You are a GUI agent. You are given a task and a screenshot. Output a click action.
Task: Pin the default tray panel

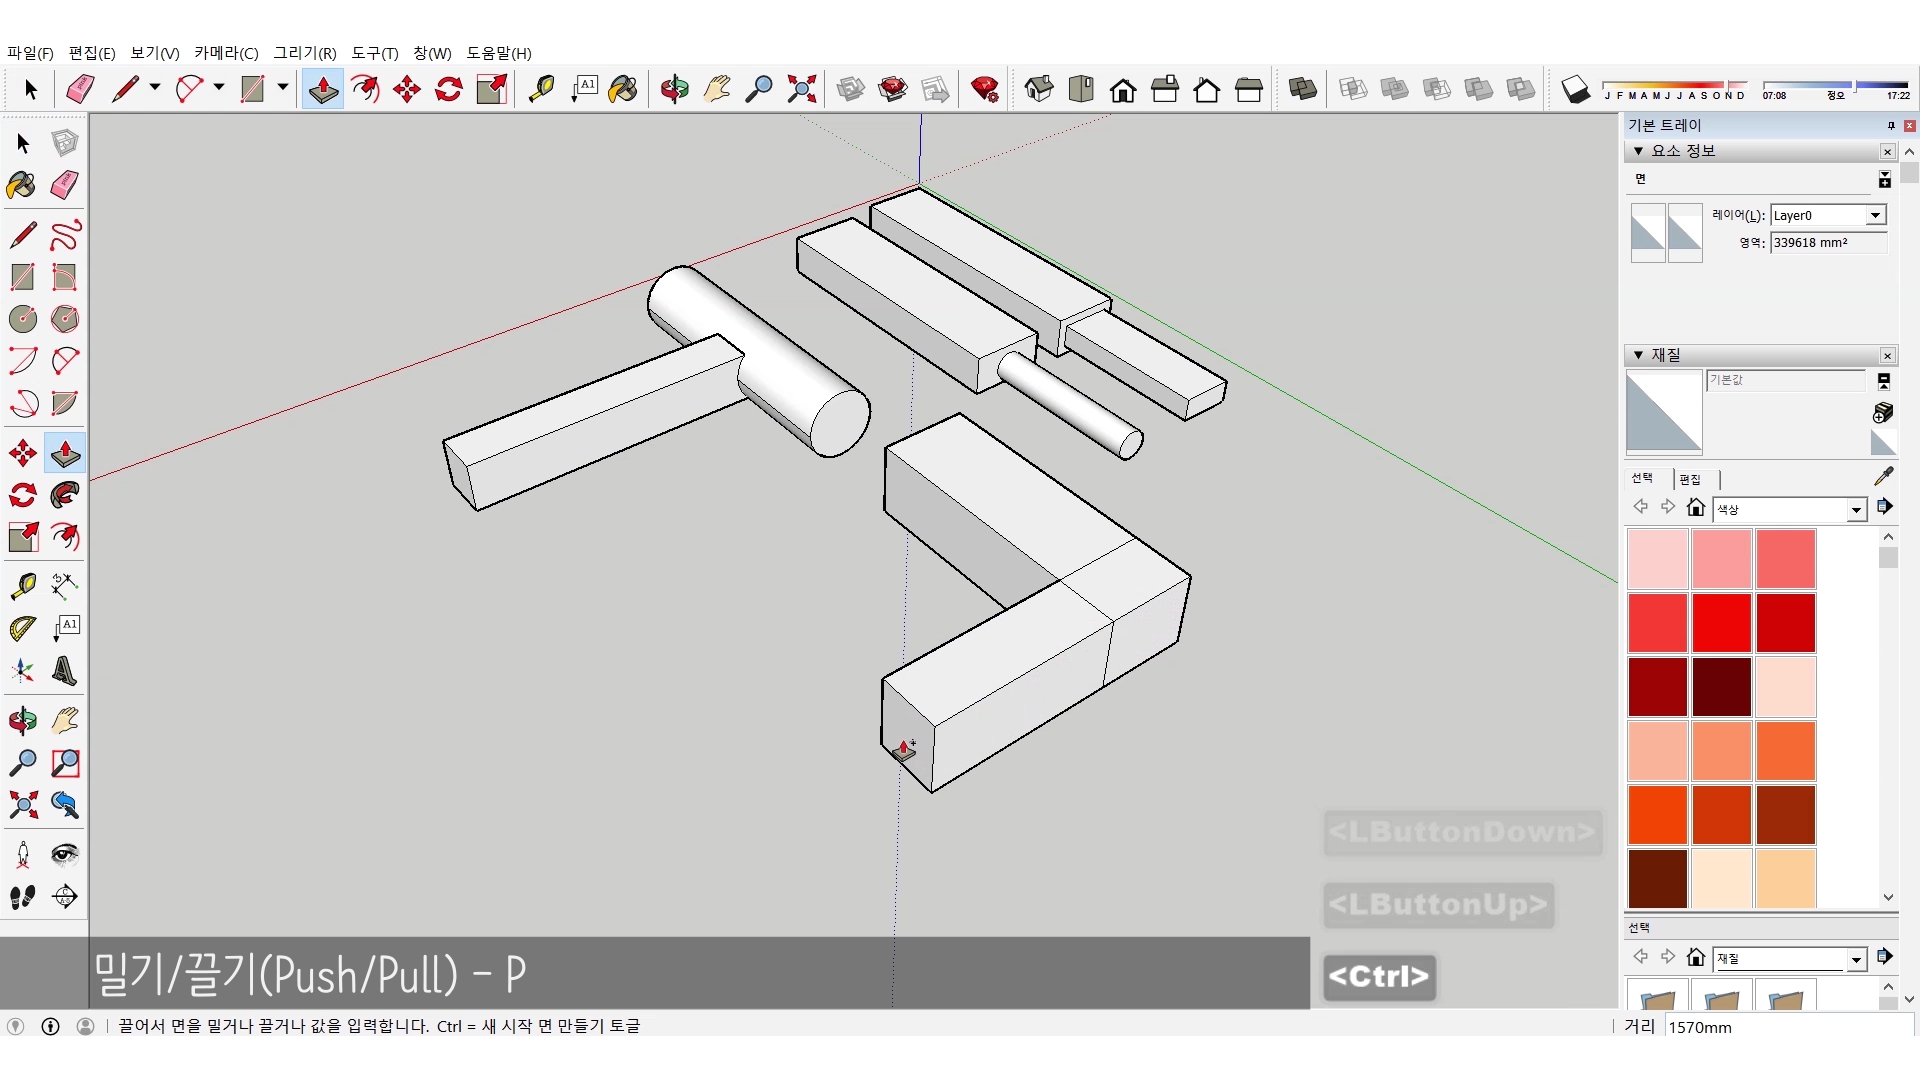(x=1890, y=126)
